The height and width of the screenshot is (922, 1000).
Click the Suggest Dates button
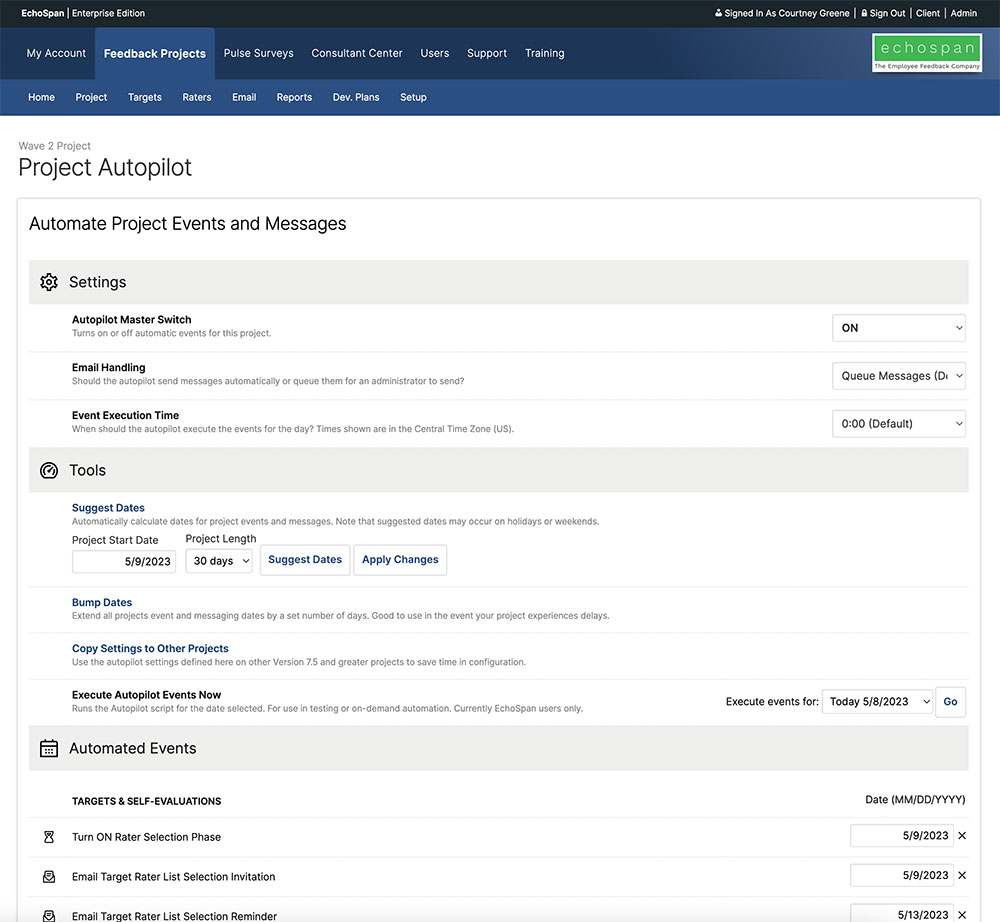coord(305,560)
